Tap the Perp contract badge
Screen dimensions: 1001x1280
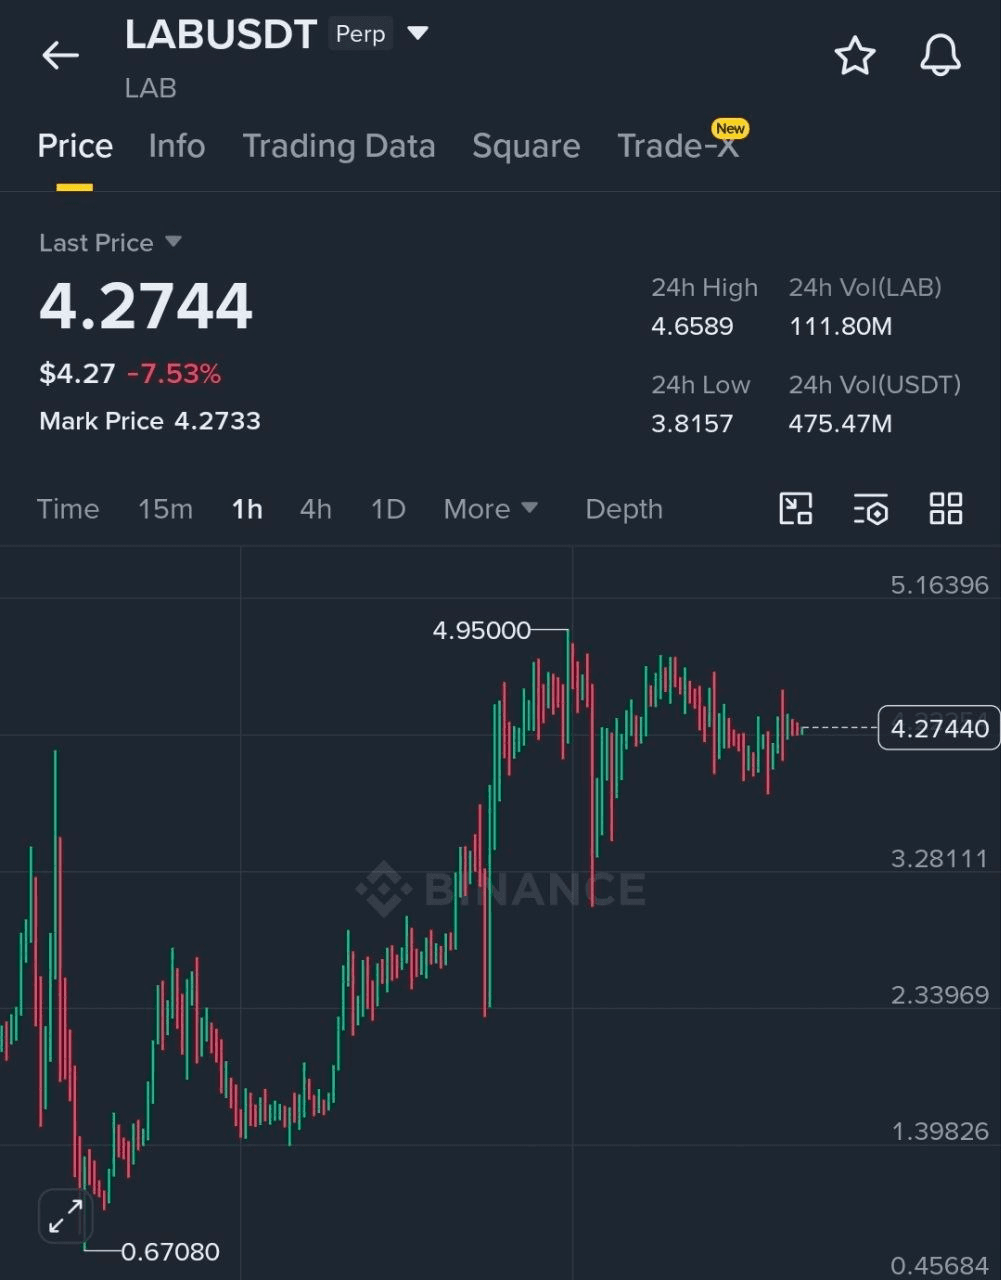click(x=361, y=34)
